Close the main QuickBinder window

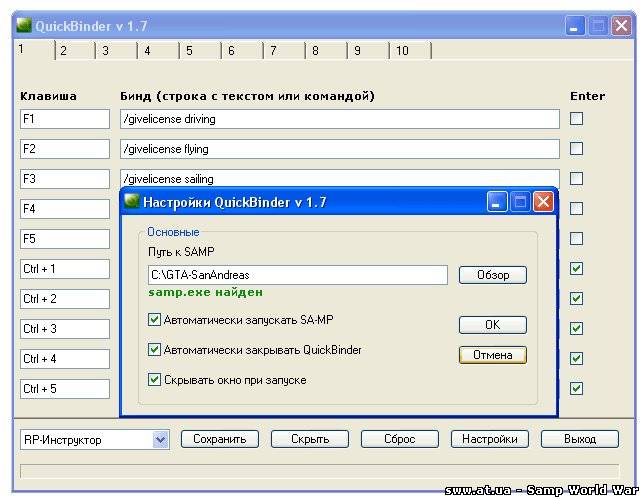coord(621,26)
